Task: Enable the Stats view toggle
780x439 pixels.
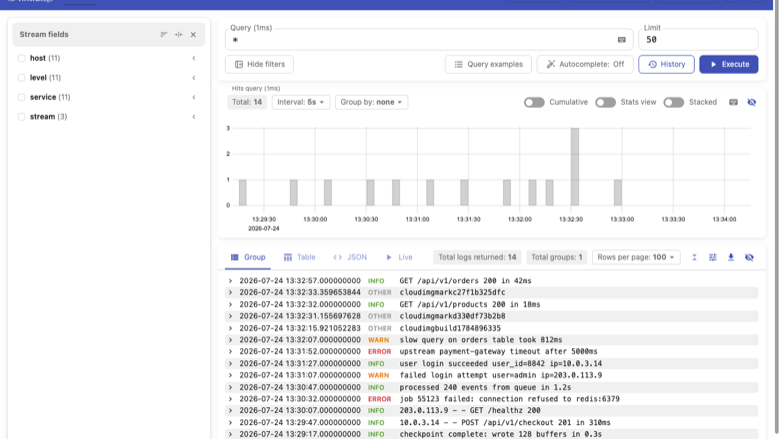Action: [x=605, y=102]
